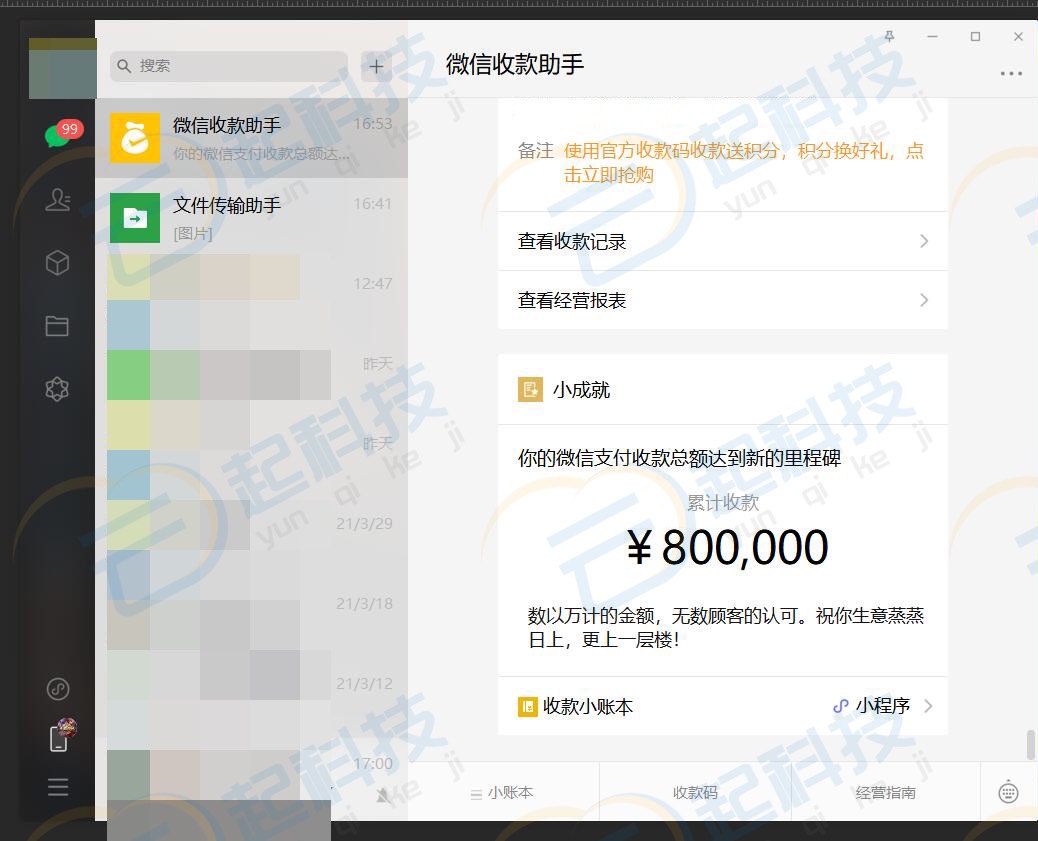Open the hamburger settings menu in sidebar
Viewport: 1038px width, 841px height.
click(x=58, y=787)
